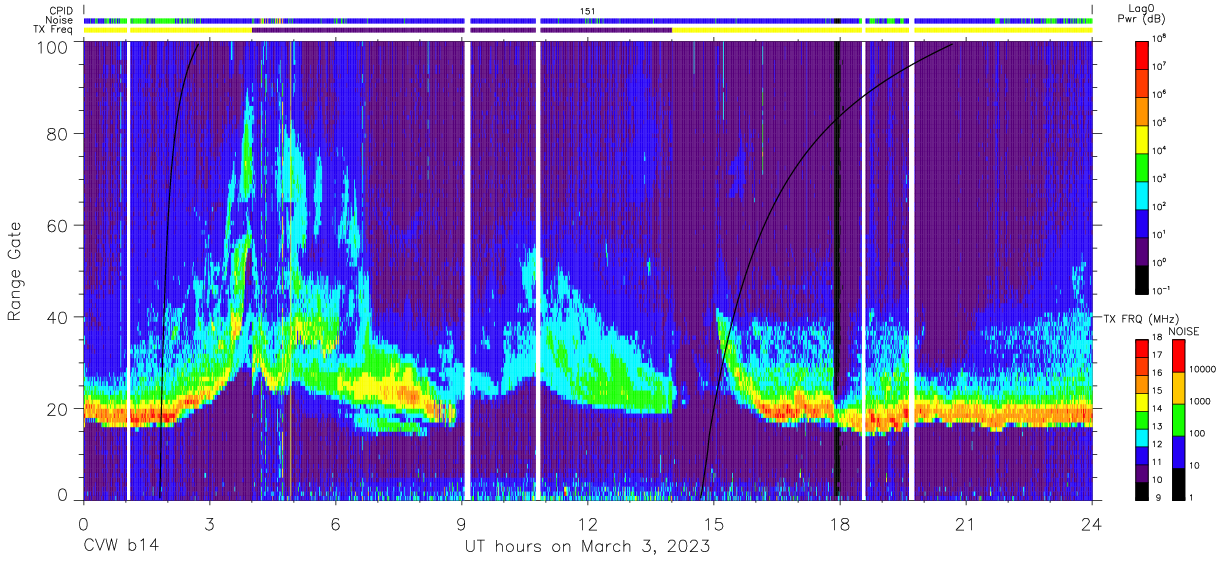Image resolution: width=1228 pixels, height=567 pixels.
Task: Click the TX FRQ colorbar label 9
Action: 1158,498
